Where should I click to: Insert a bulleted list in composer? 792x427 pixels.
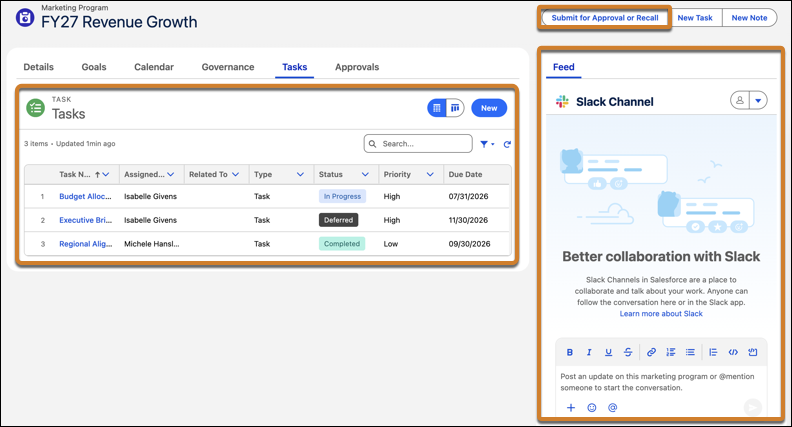tap(690, 352)
